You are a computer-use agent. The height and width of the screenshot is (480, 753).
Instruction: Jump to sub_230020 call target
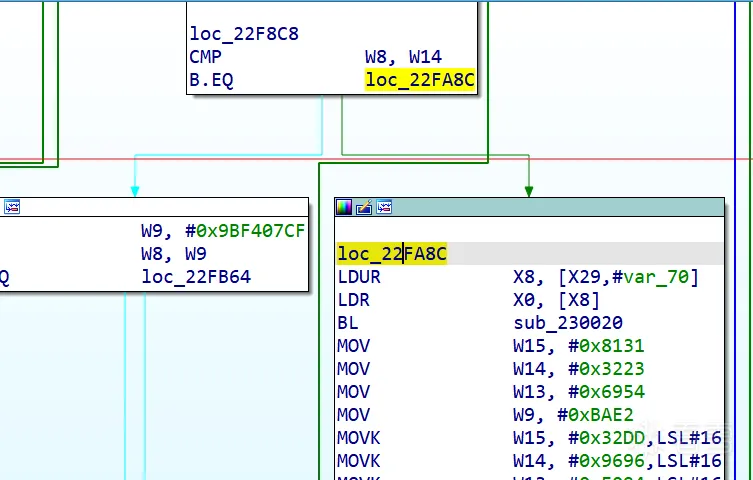point(568,323)
